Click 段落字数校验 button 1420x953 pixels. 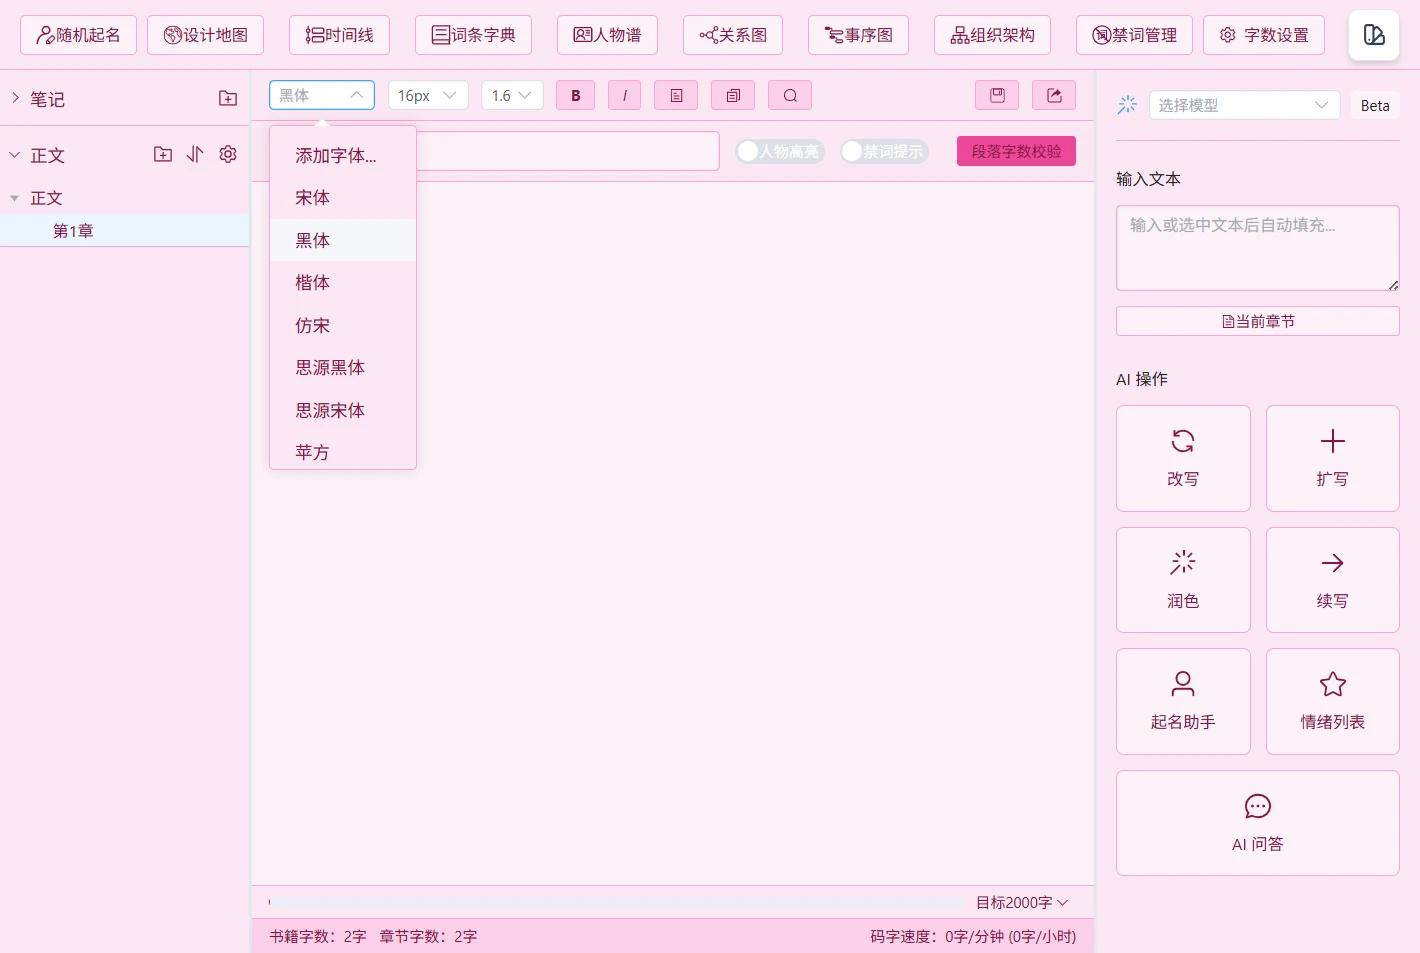pyautogui.click(x=1016, y=151)
